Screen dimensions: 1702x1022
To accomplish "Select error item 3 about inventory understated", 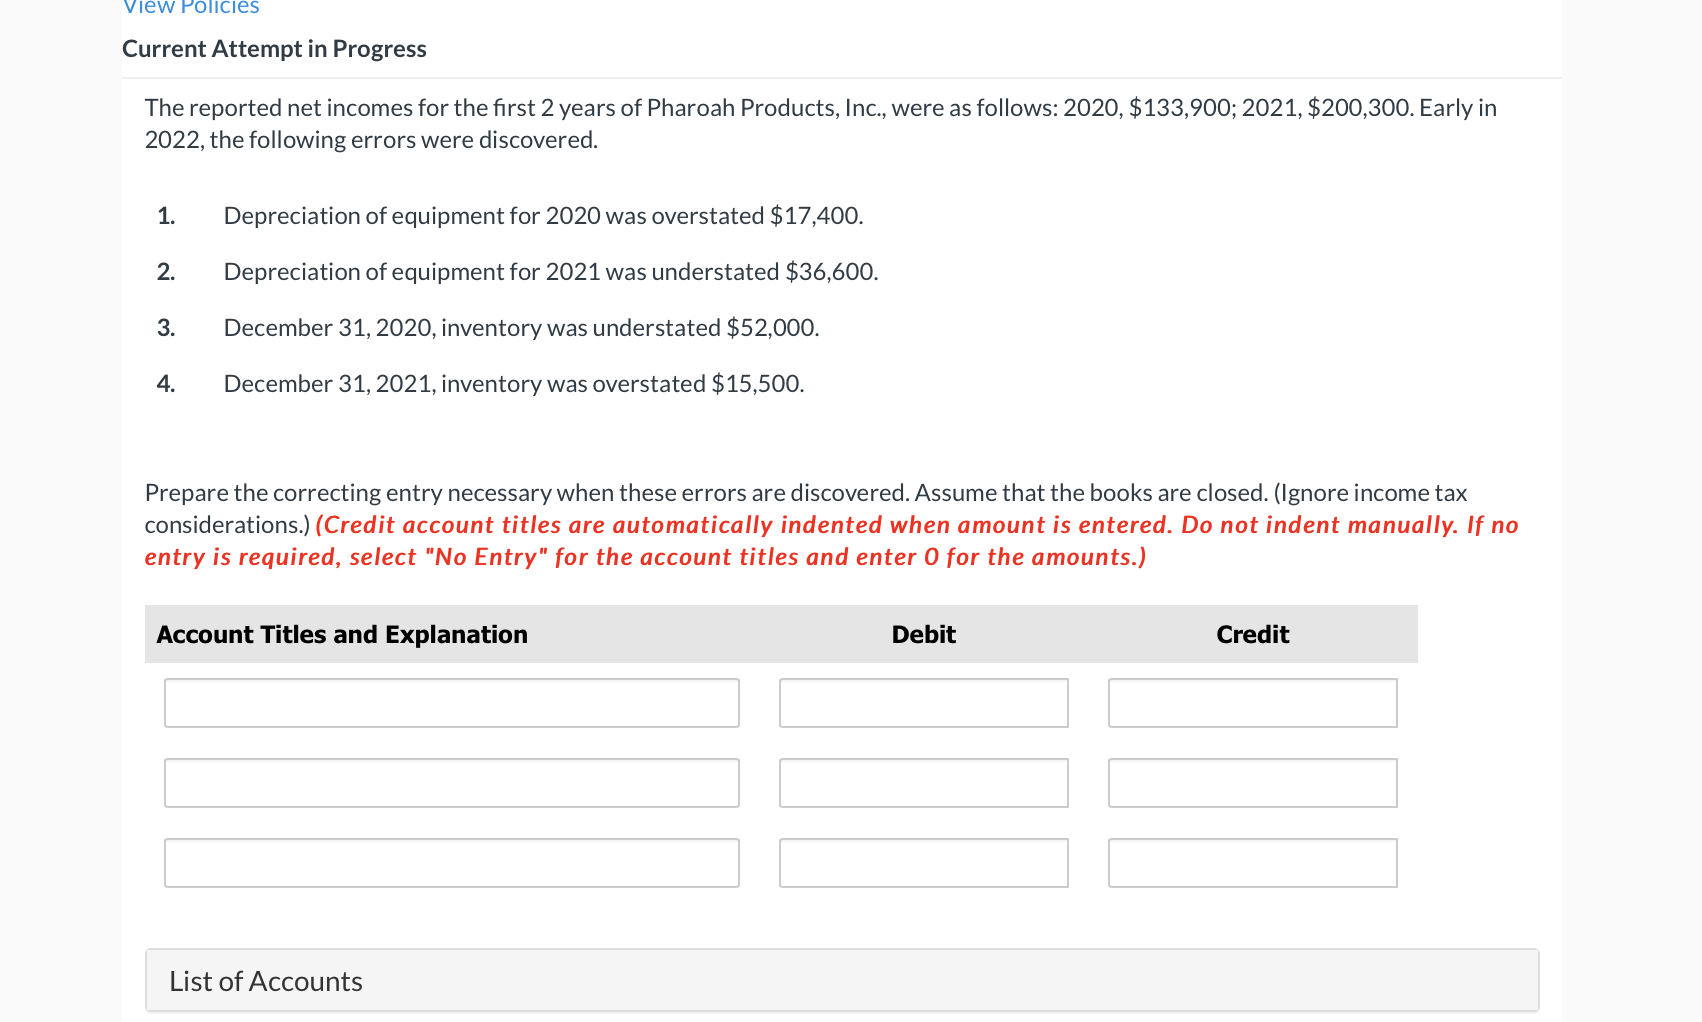I will tap(521, 327).
